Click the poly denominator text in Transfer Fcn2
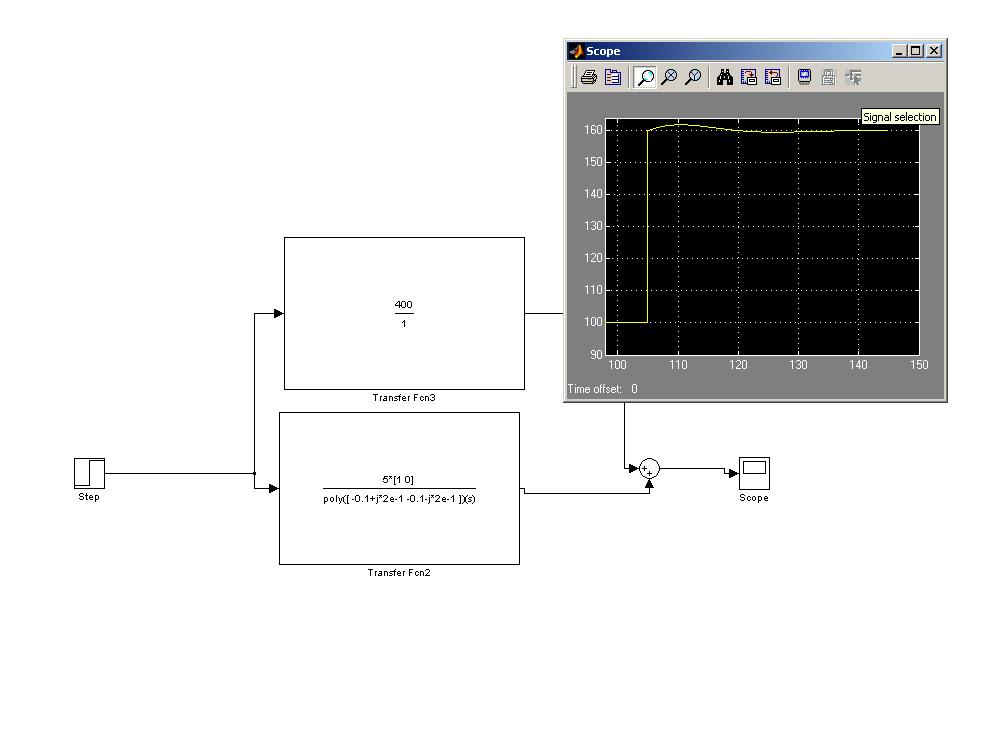Image resolution: width=996 pixels, height=742 pixels. 399,499
